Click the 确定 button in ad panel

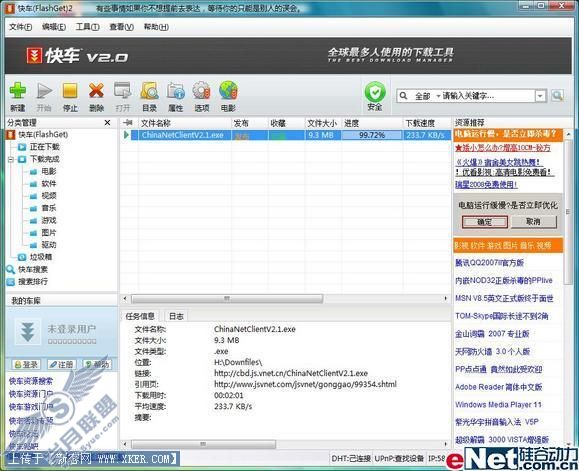pos(484,222)
